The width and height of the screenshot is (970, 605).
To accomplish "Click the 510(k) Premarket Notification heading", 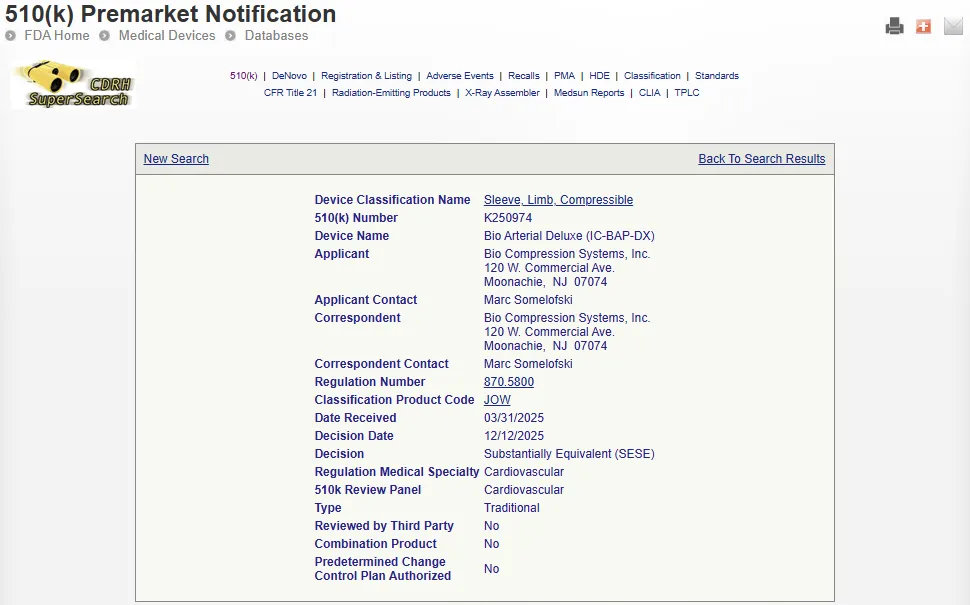I will tap(171, 14).
